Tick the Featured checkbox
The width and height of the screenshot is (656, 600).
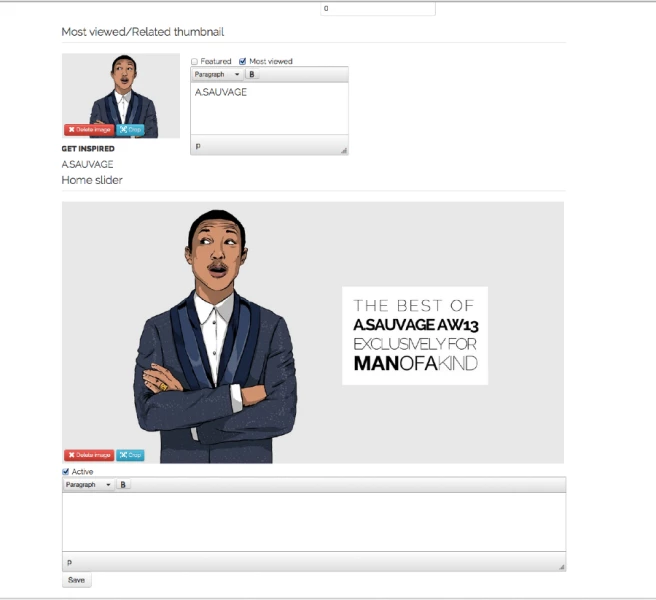click(x=194, y=62)
